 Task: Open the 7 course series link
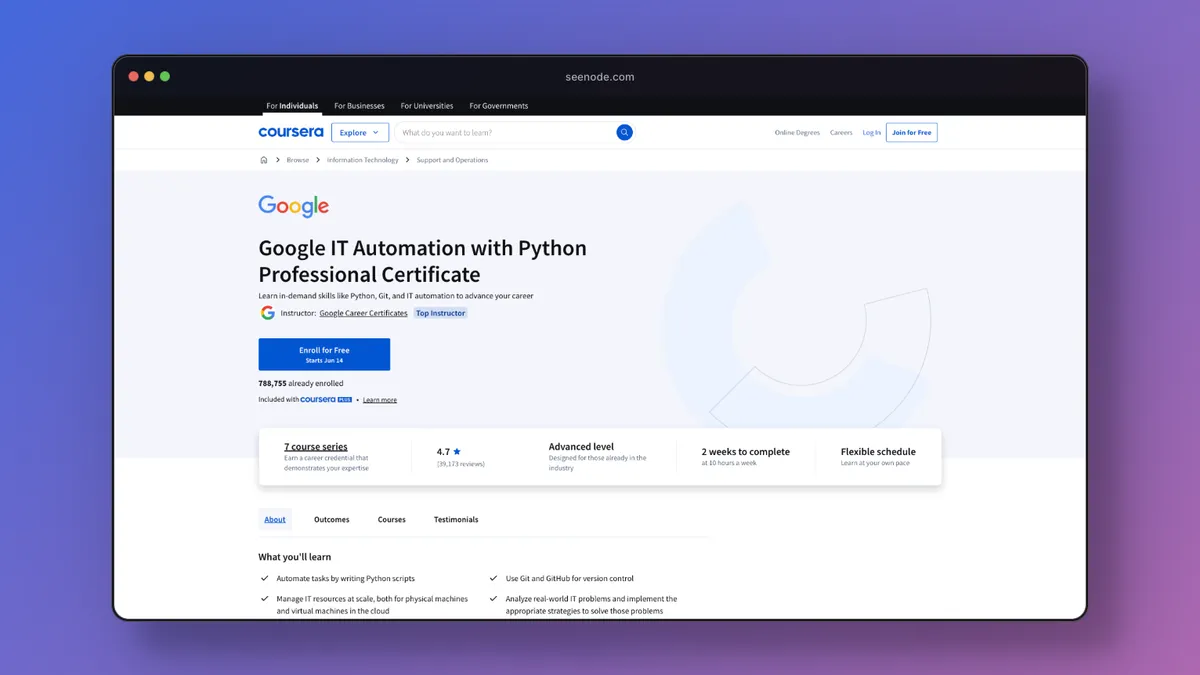[316, 446]
